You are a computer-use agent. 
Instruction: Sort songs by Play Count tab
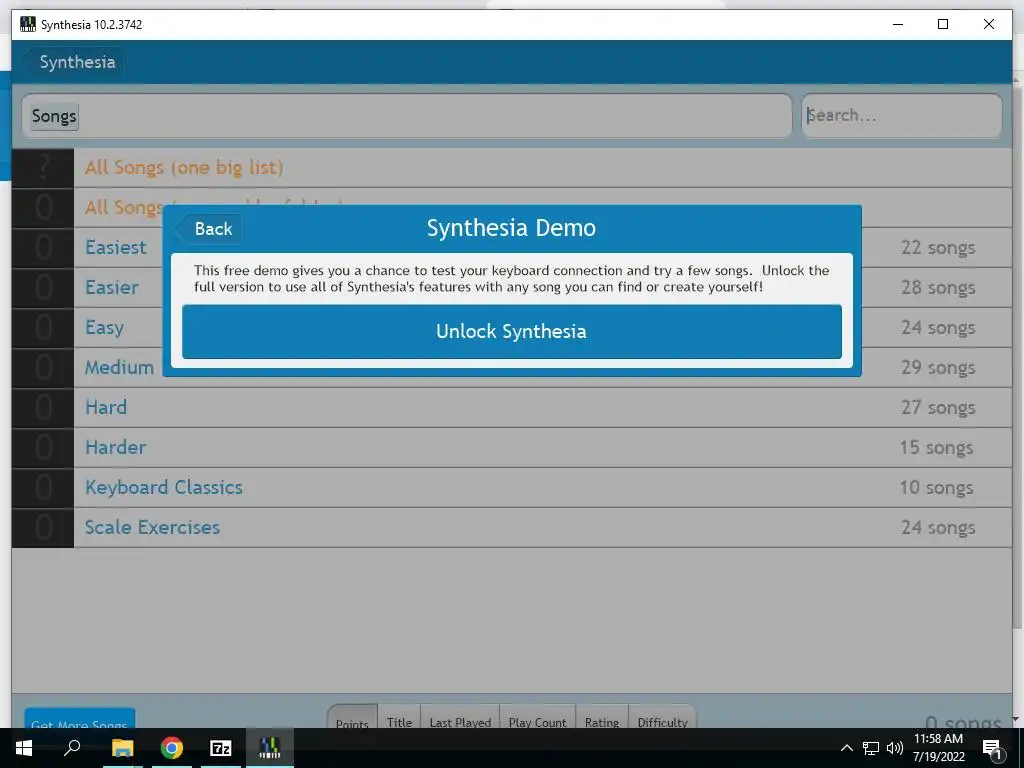[x=537, y=717]
